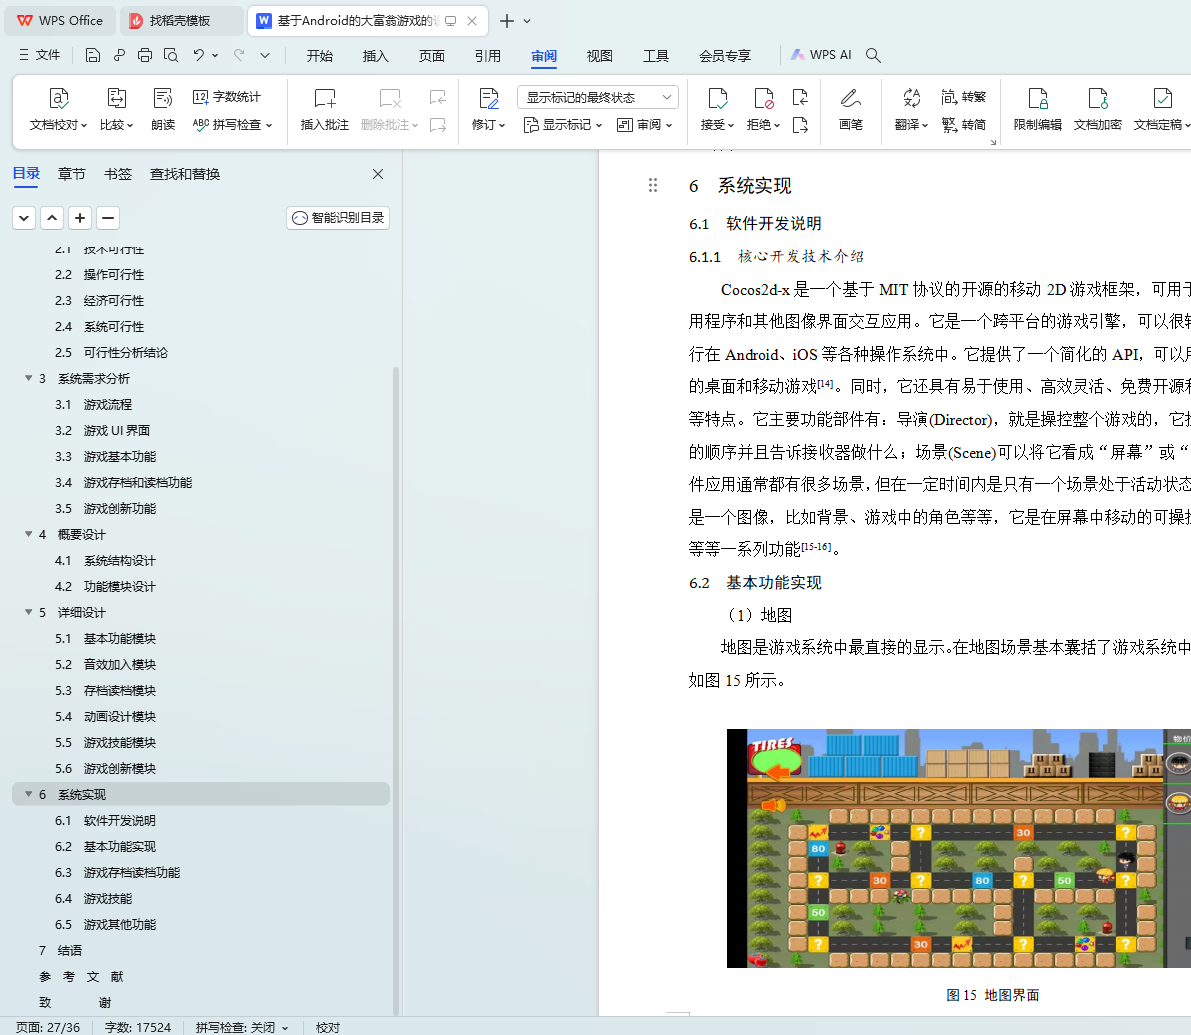1191x1035 pixels.
Task: Jump to 7 结语 heading
Action: click(x=60, y=951)
